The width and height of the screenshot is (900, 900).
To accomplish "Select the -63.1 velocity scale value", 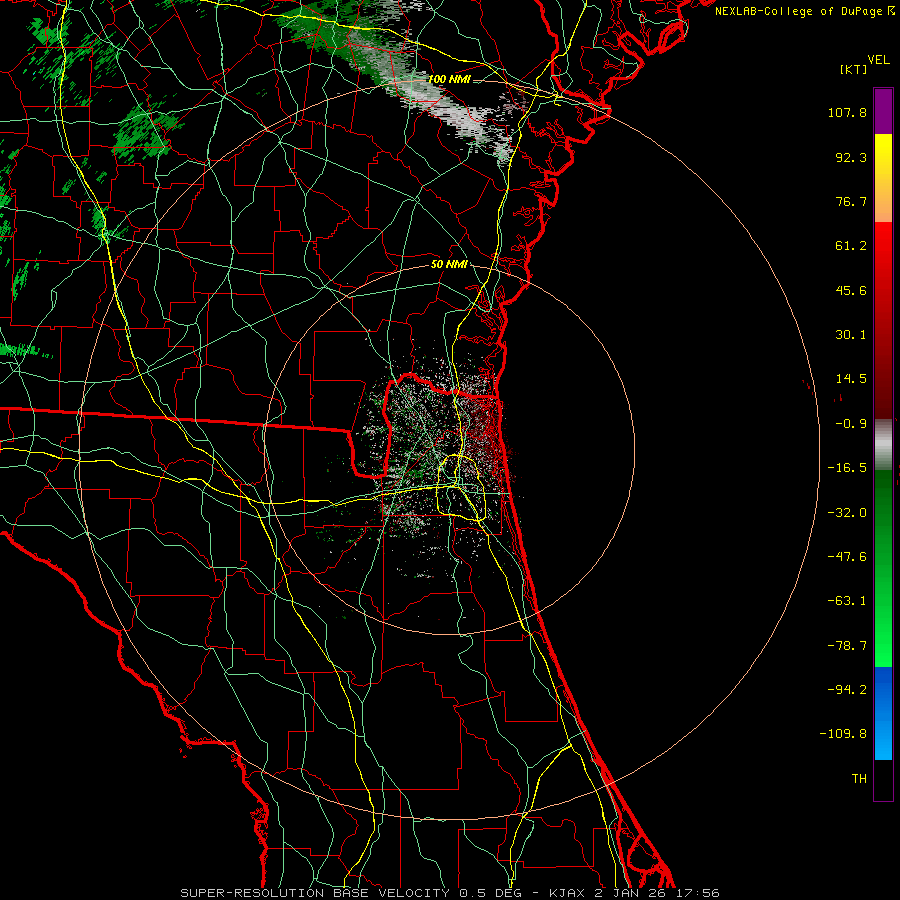I will tap(847, 601).
